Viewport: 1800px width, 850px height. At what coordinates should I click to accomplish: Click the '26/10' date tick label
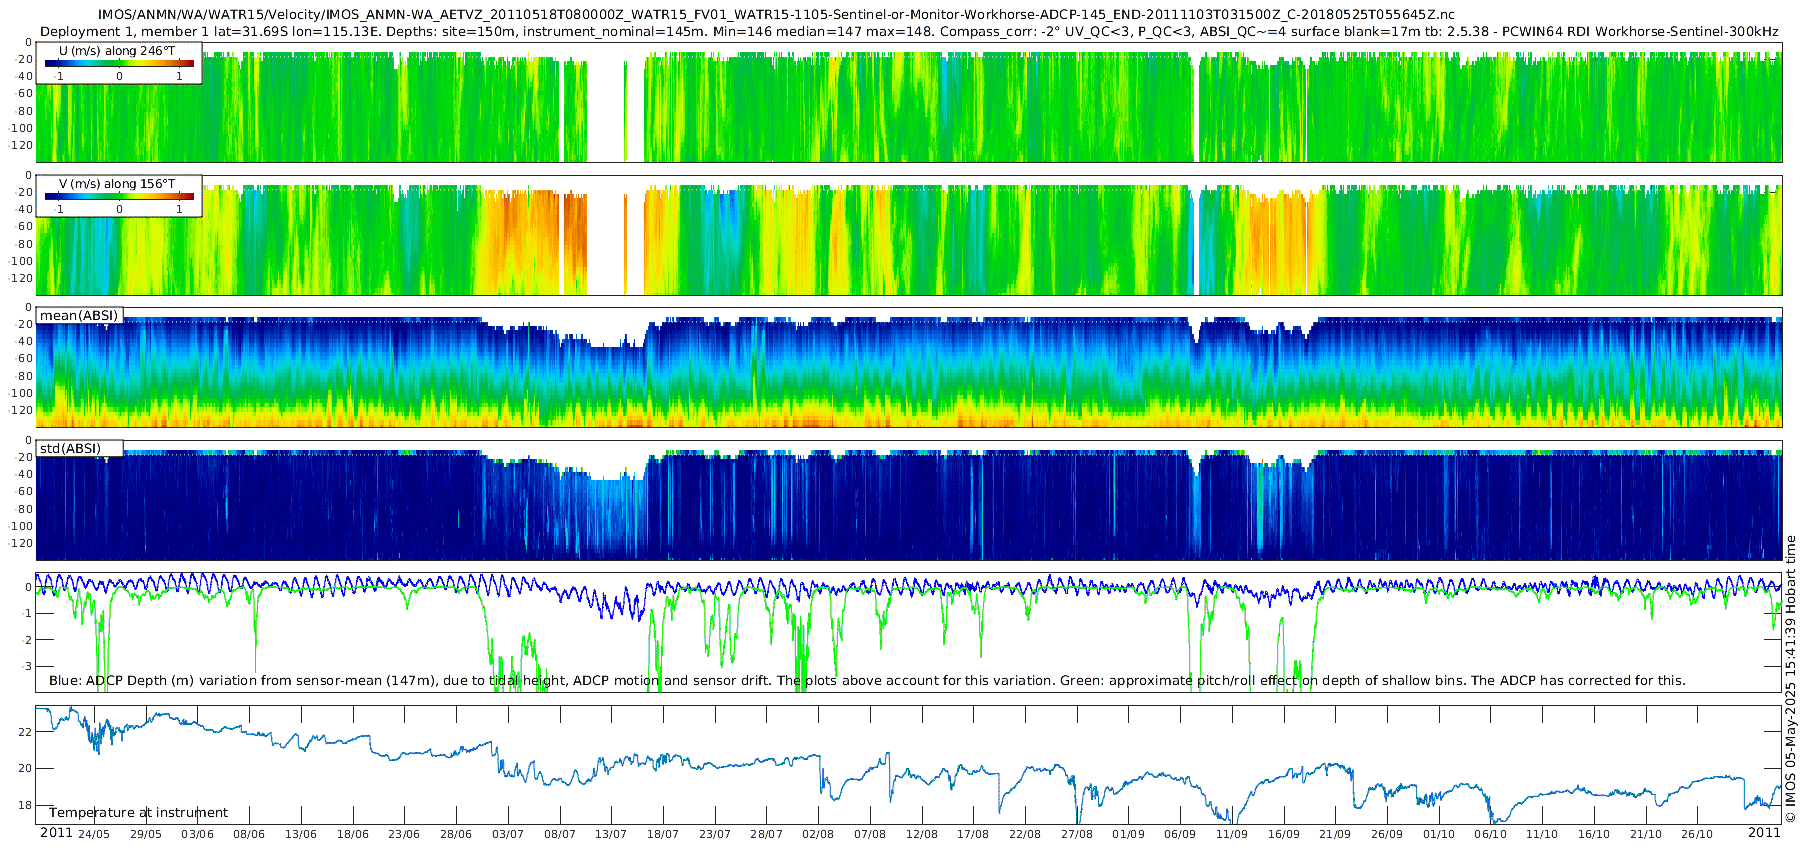click(1697, 834)
